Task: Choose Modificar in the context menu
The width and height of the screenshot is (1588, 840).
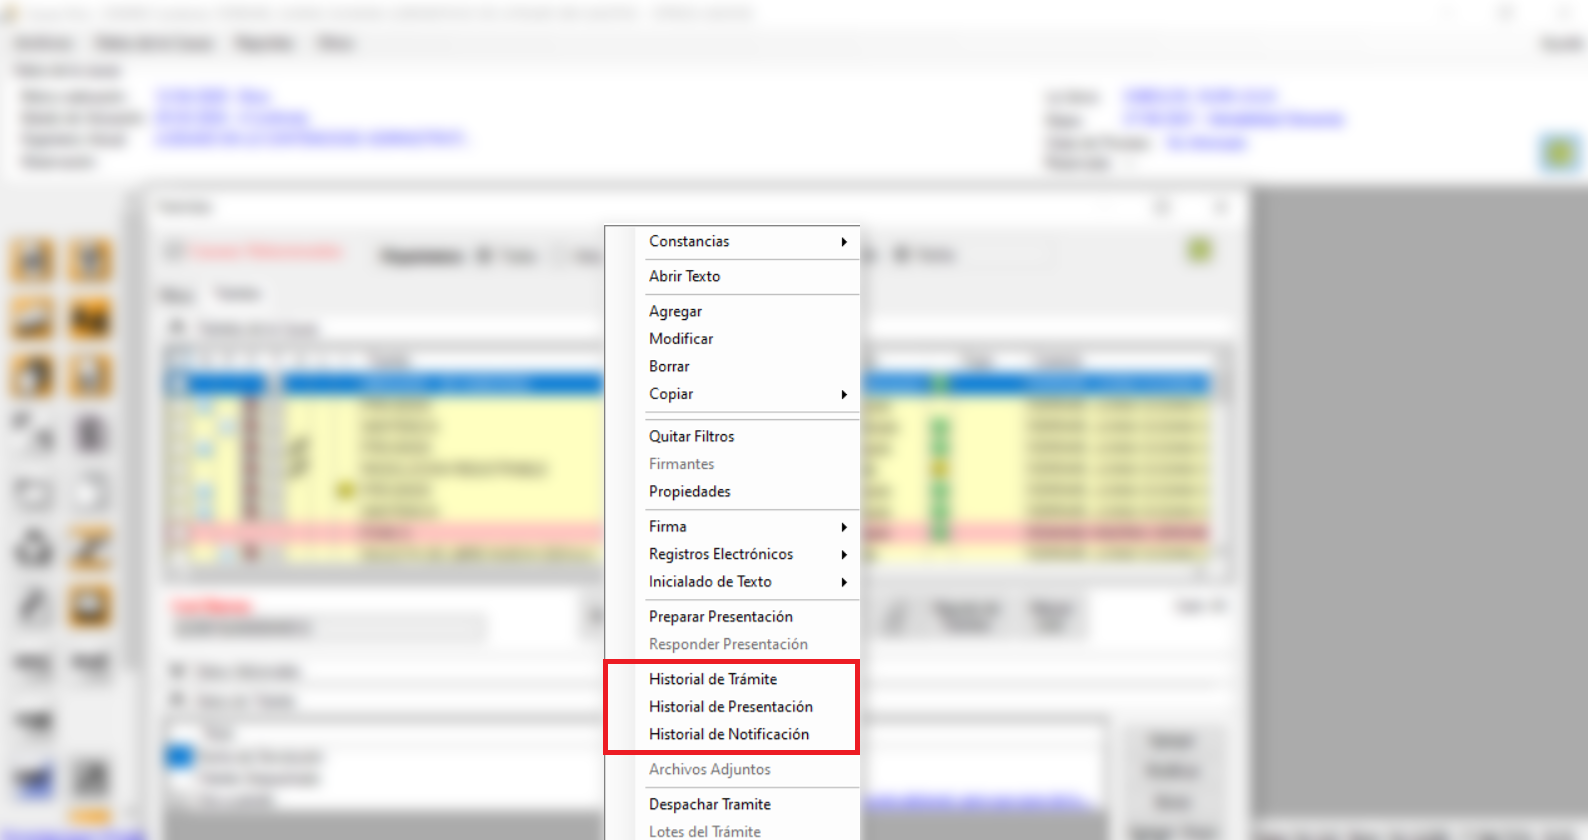Action: tap(681, 339)
